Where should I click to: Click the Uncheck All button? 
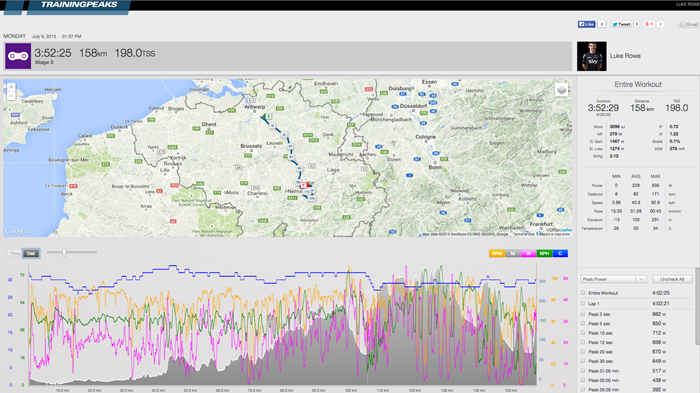click(x=672, y=279)
